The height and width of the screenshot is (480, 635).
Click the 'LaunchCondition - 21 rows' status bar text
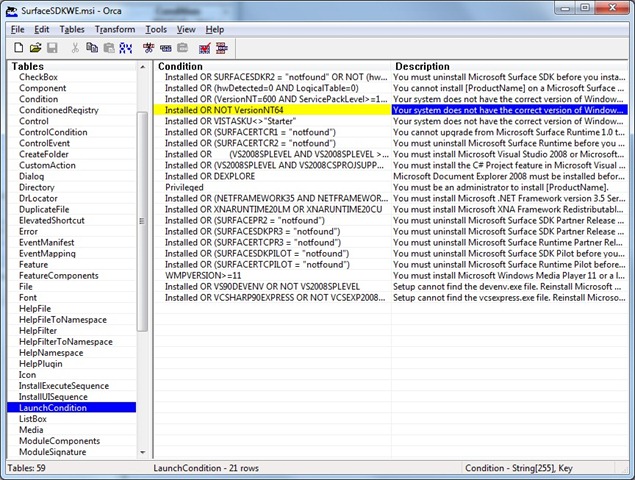[x=206, y=468]
